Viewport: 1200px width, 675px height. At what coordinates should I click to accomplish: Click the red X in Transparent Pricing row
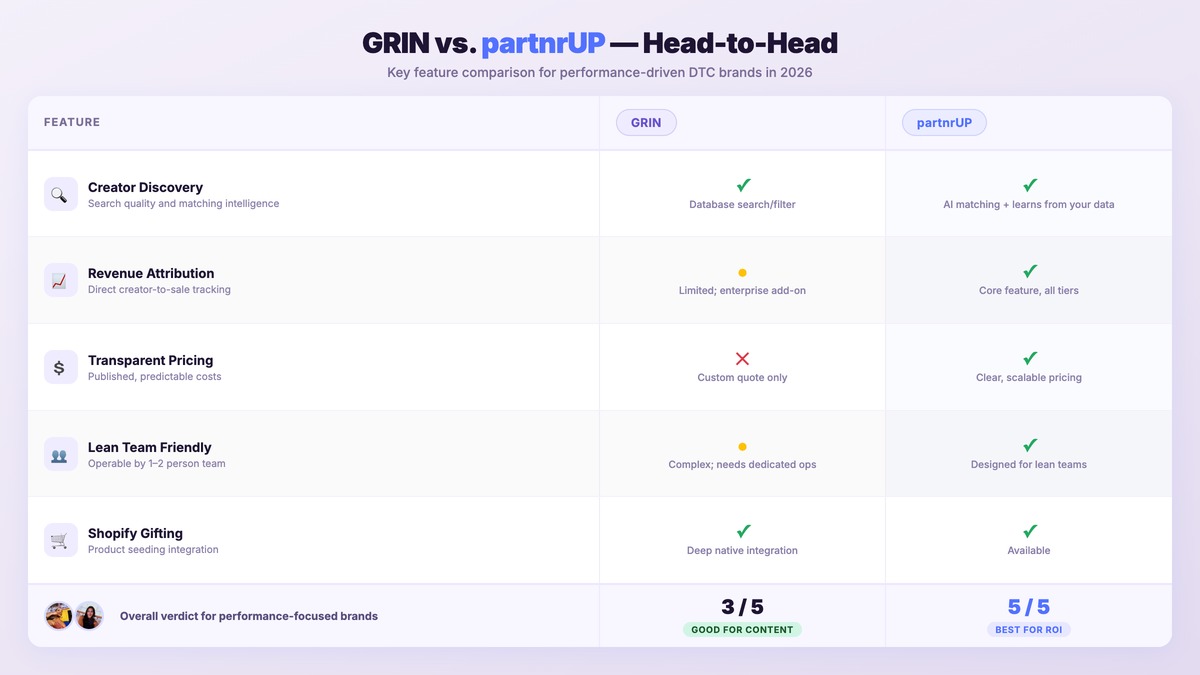[742, 358]
